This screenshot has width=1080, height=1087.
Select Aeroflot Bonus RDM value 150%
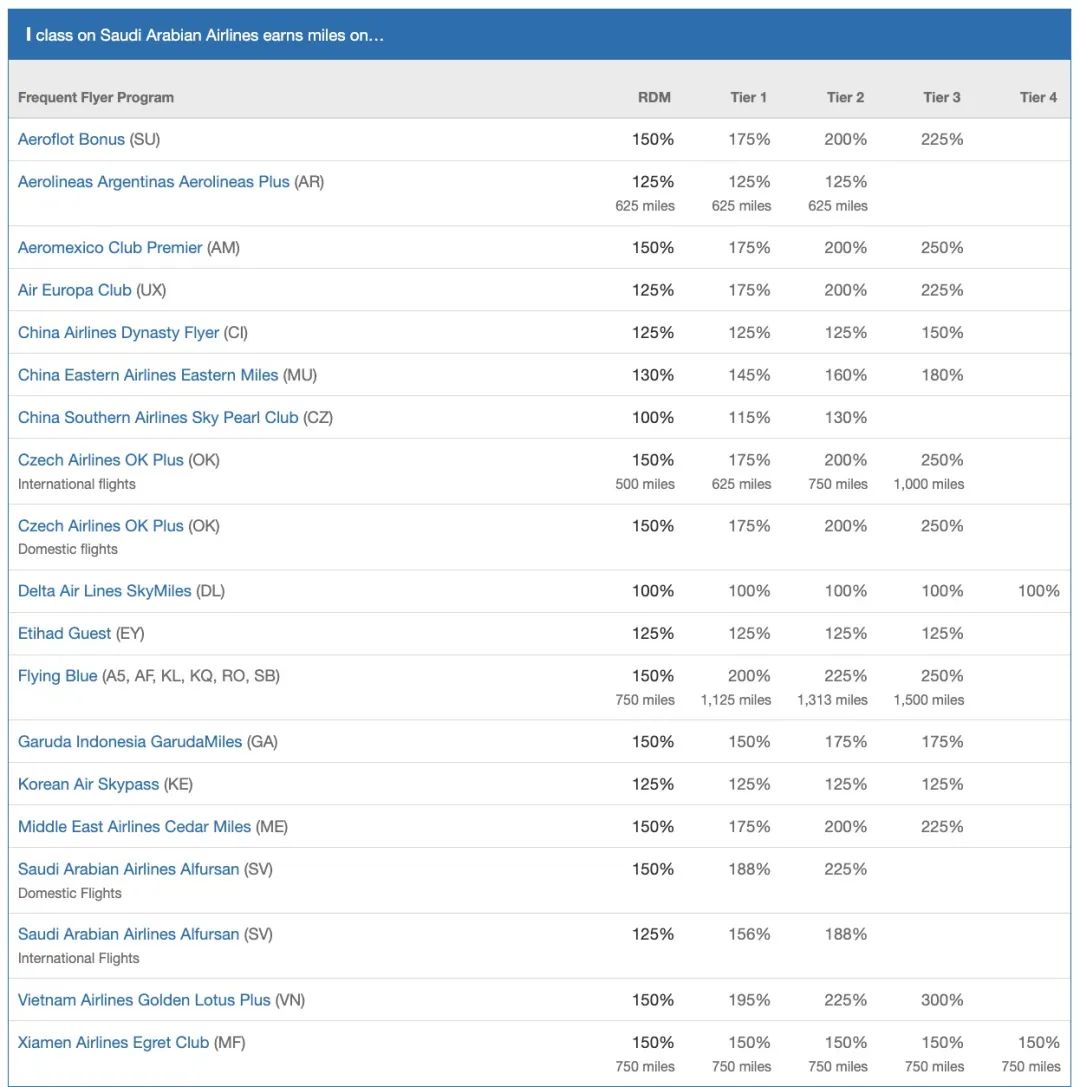point(653,139)
